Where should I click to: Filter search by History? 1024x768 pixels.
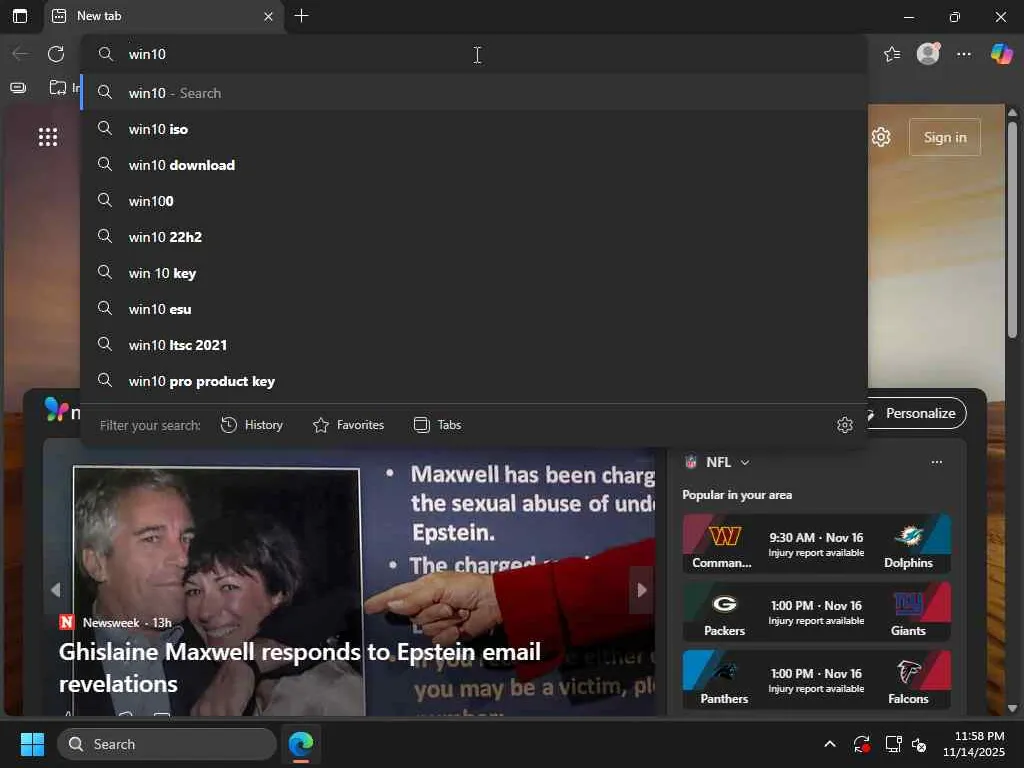pos(252,425)
